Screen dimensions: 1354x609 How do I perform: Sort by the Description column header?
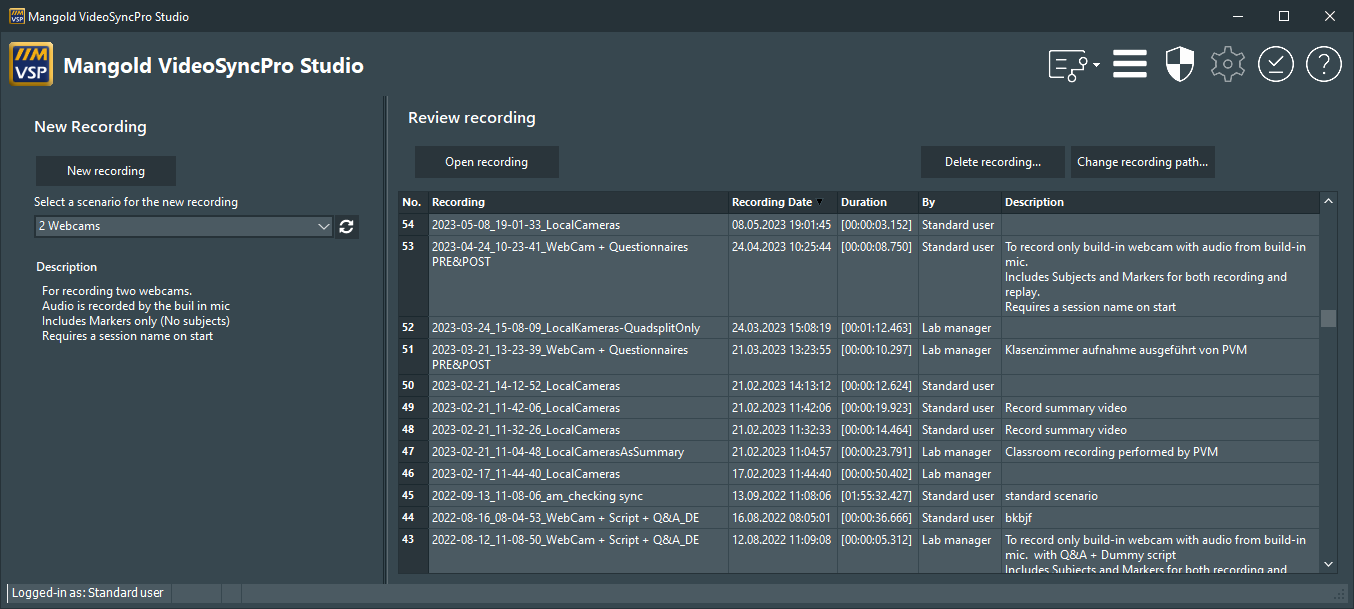[1160, 202]
